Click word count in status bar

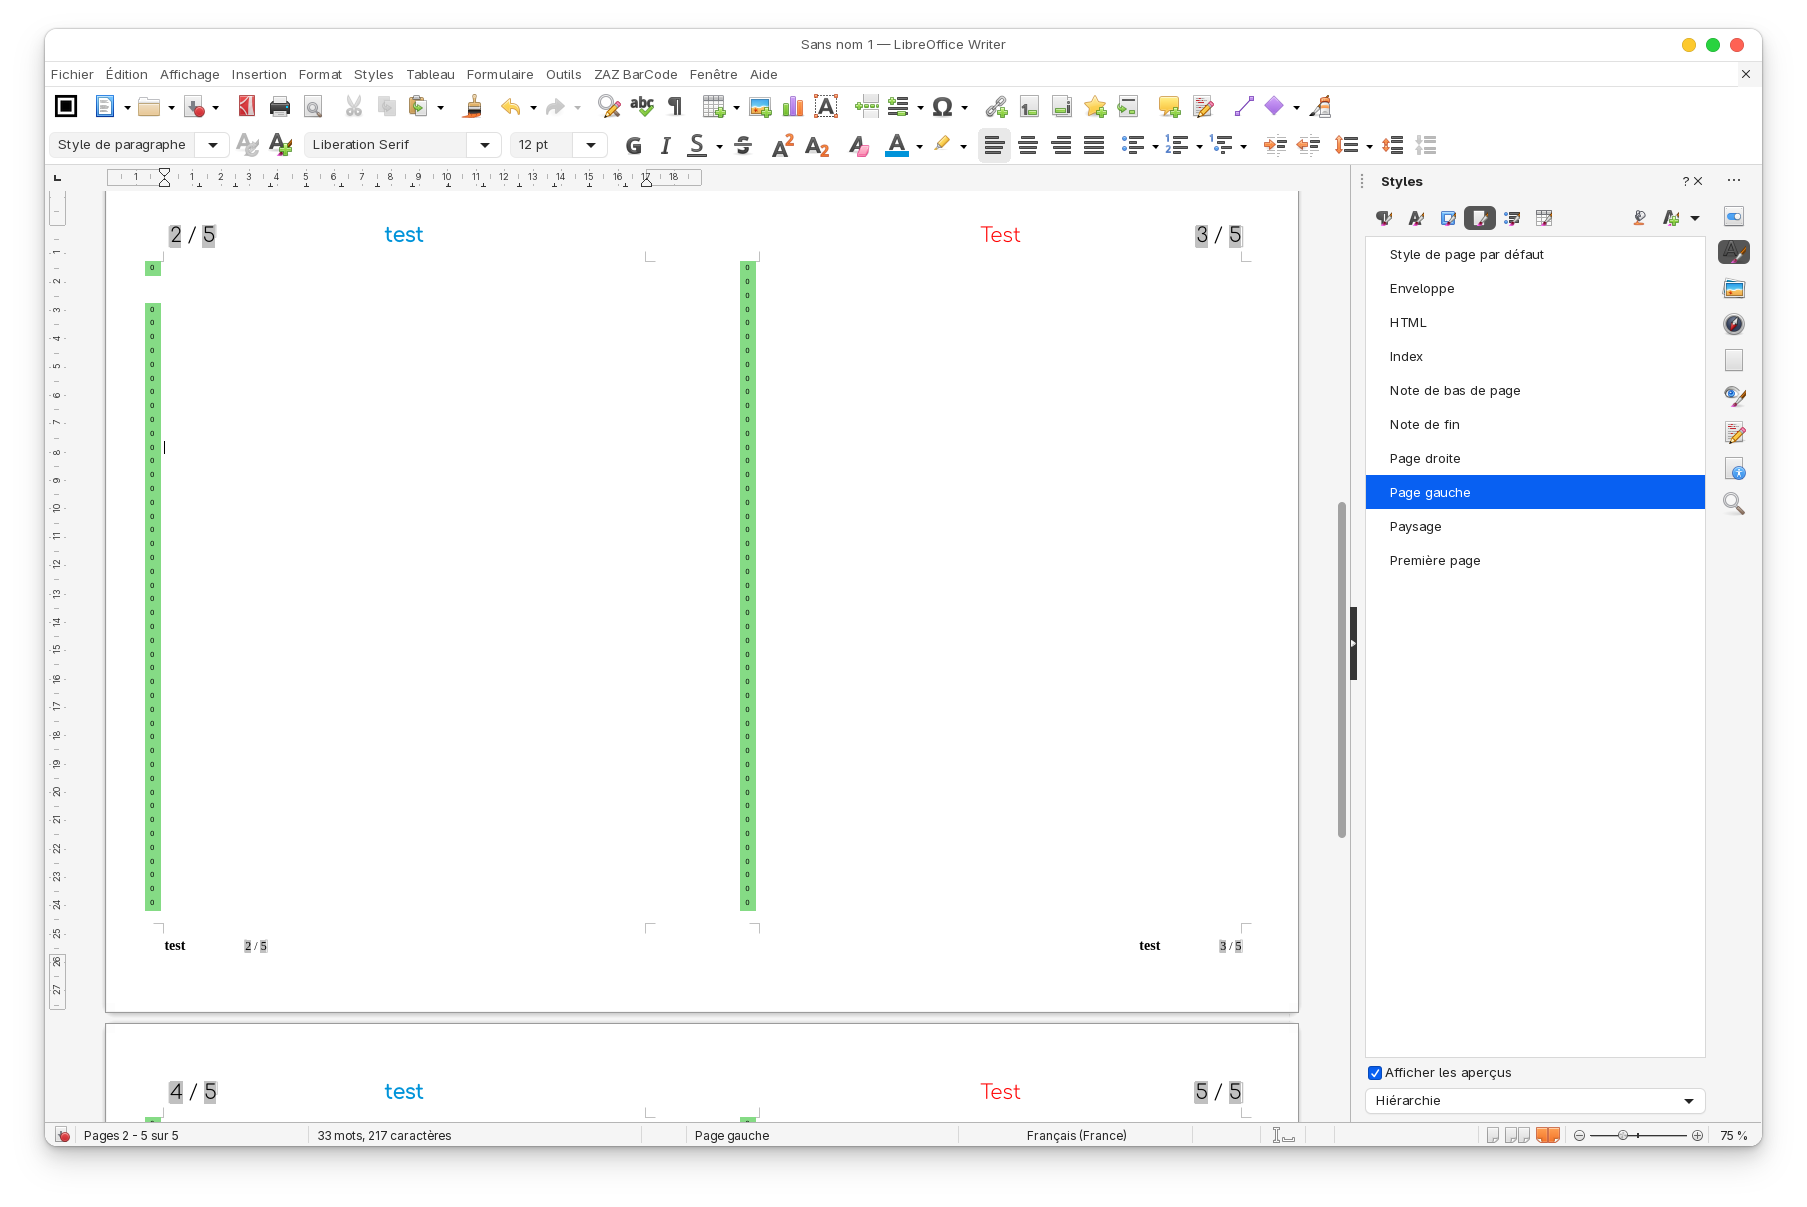point(384,1136)
